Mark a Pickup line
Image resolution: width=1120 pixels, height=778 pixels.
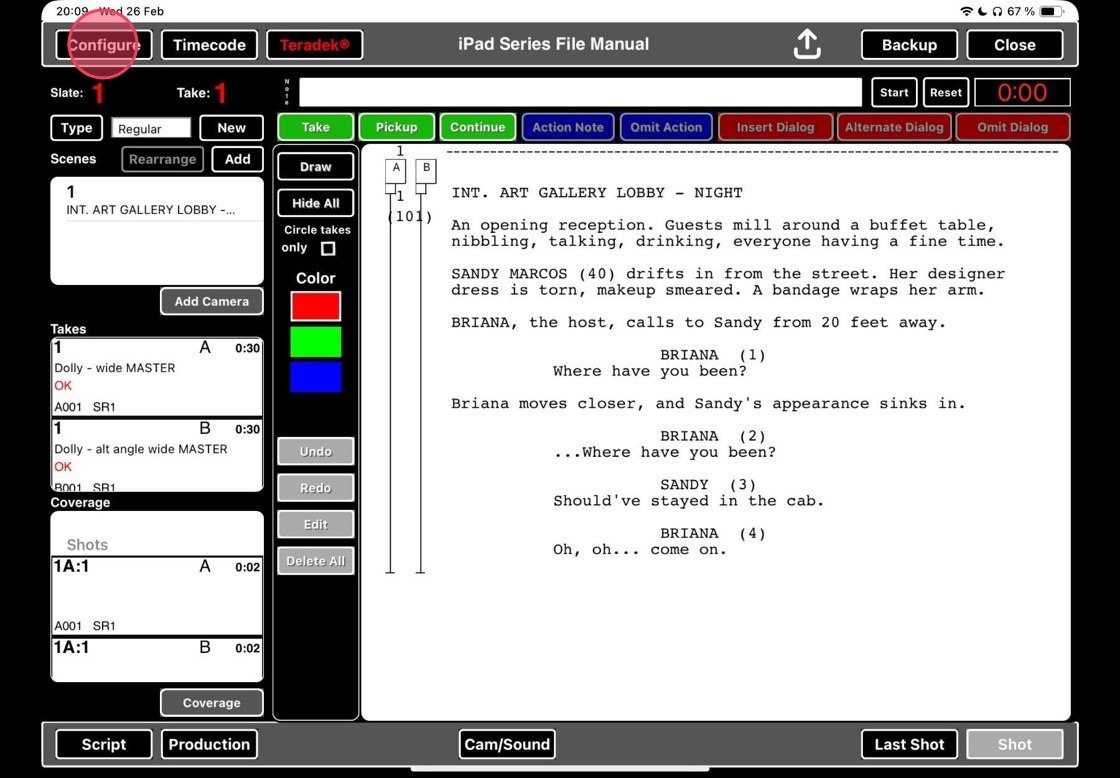click(x=396, y=127)
